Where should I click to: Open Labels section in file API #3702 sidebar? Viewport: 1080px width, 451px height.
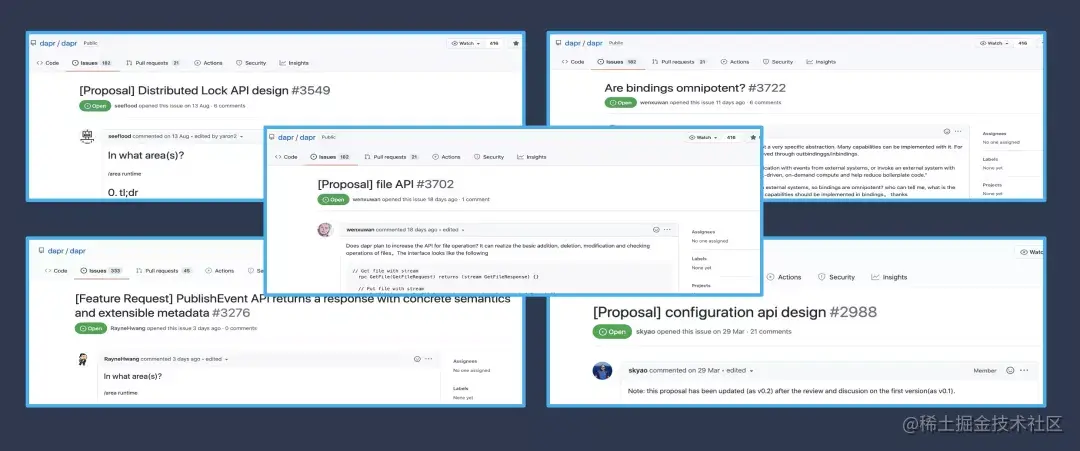coord(699,258)
